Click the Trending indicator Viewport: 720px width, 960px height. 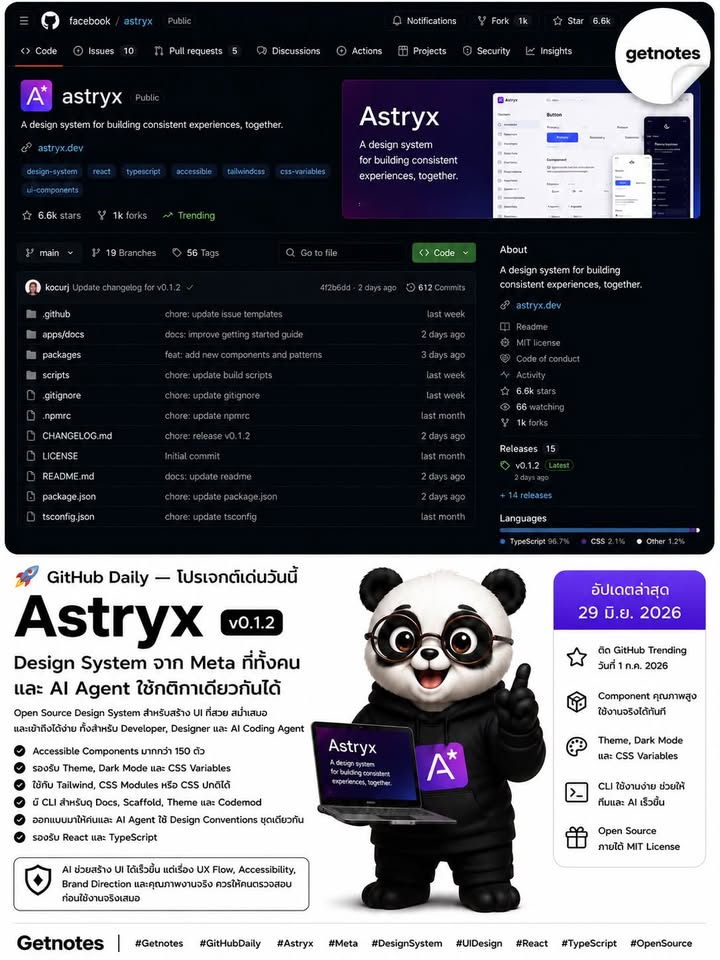[x=189, y=216]
